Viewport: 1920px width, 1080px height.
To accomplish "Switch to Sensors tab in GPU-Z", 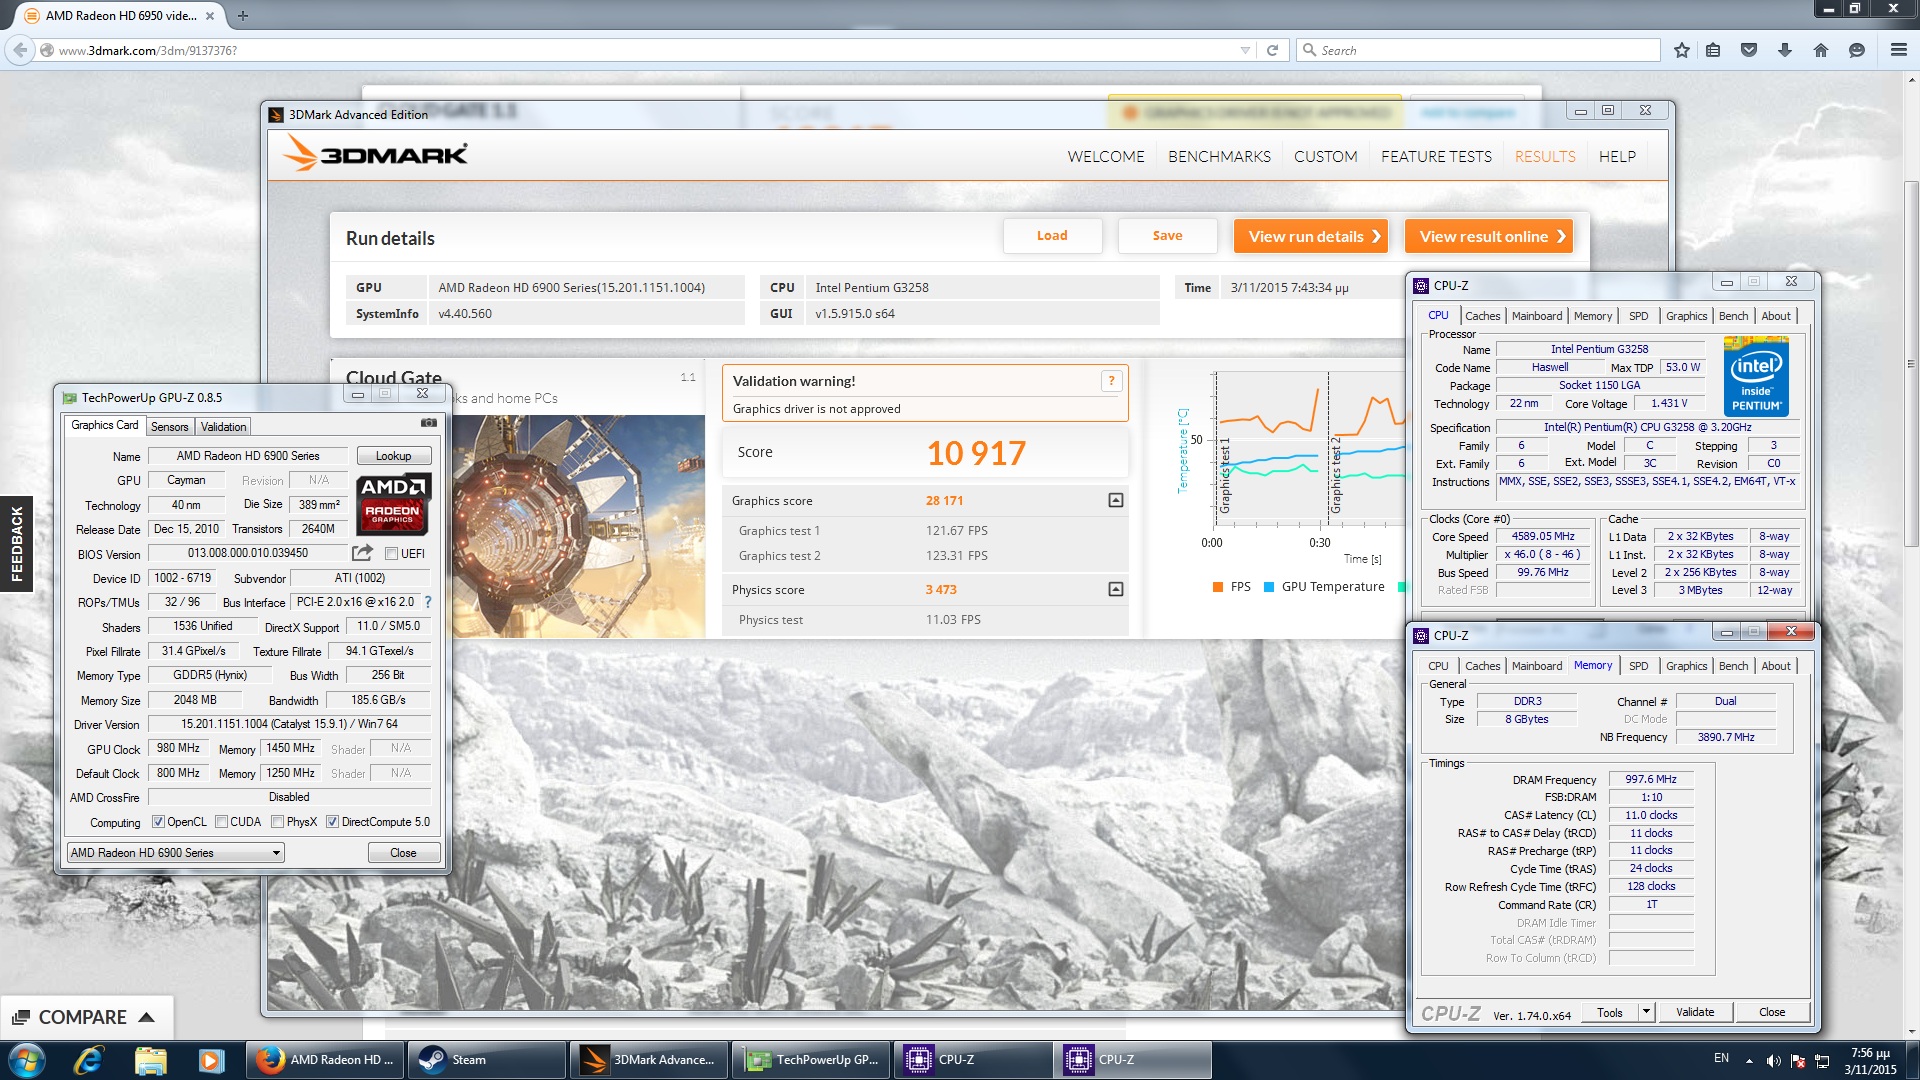I will [x=169, y=427].
